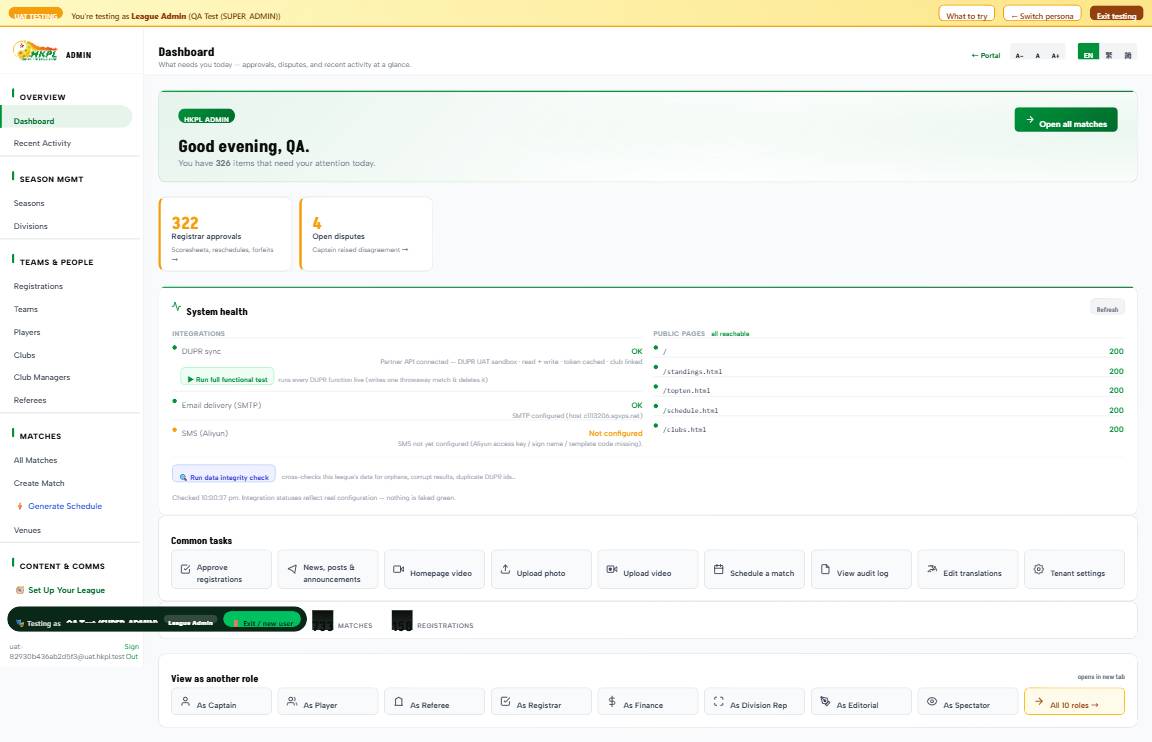Switch language to EN
Screen dimensions: 1152x742
point(1088,53)
